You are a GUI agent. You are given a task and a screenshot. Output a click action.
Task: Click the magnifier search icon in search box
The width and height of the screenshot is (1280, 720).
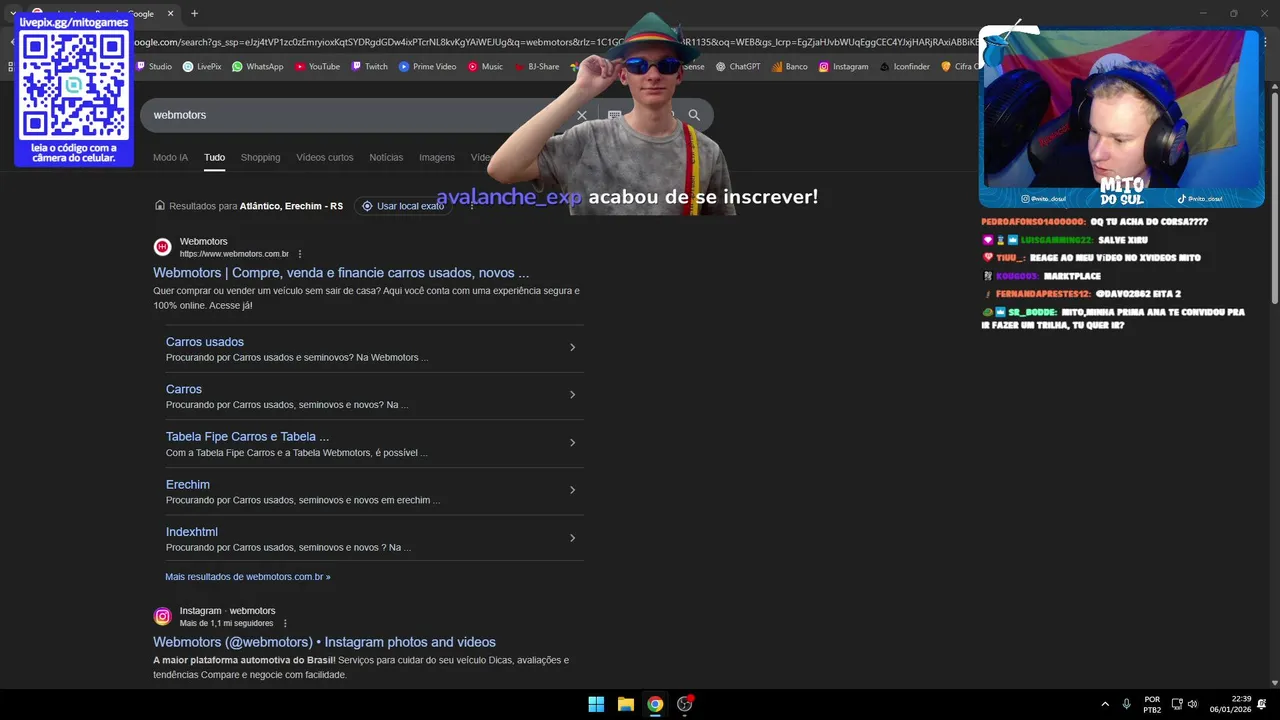694,115
